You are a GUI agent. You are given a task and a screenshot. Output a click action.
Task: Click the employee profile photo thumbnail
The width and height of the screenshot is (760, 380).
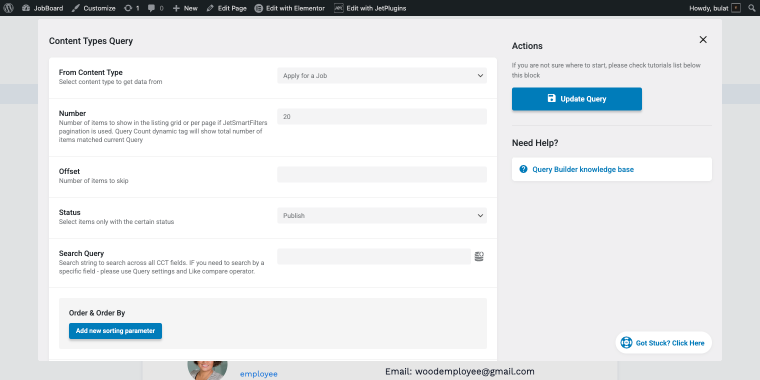pyautogui.click(x=207, y=370)
